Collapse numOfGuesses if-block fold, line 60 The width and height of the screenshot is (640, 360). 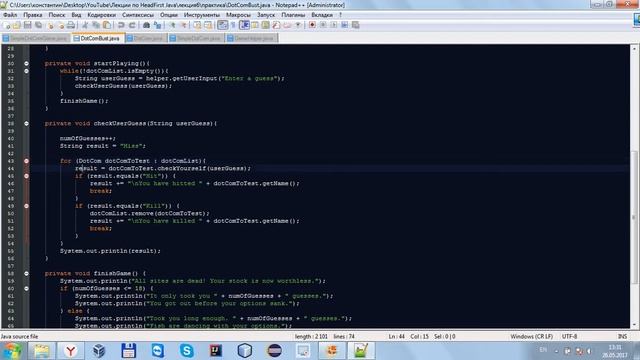tap(26, 288)
